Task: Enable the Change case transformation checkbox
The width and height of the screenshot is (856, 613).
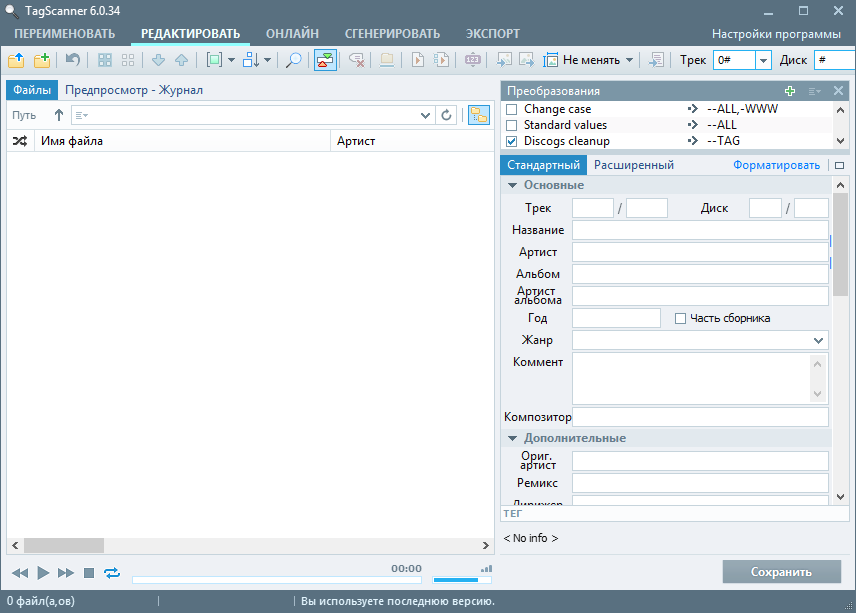Action: tap(512, 109)
